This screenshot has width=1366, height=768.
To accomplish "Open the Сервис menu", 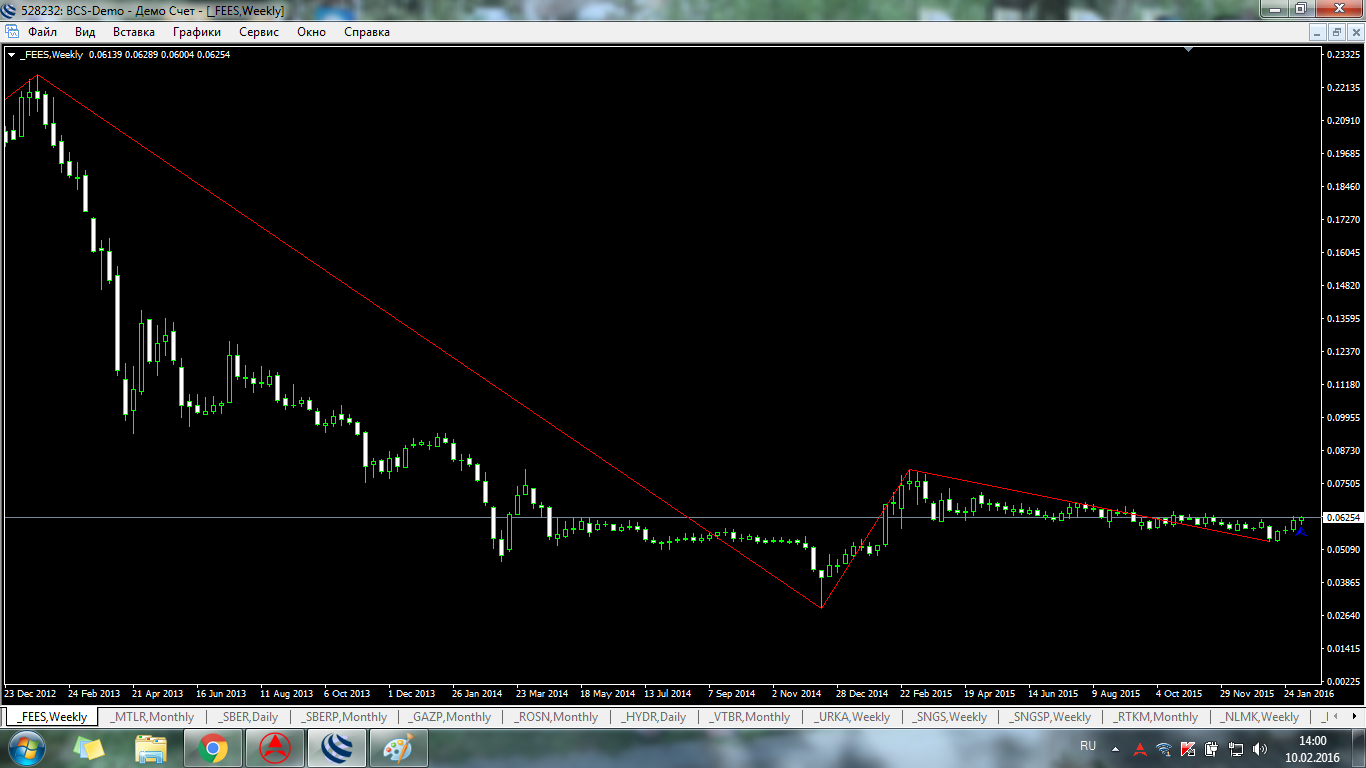I will [259, 32].
